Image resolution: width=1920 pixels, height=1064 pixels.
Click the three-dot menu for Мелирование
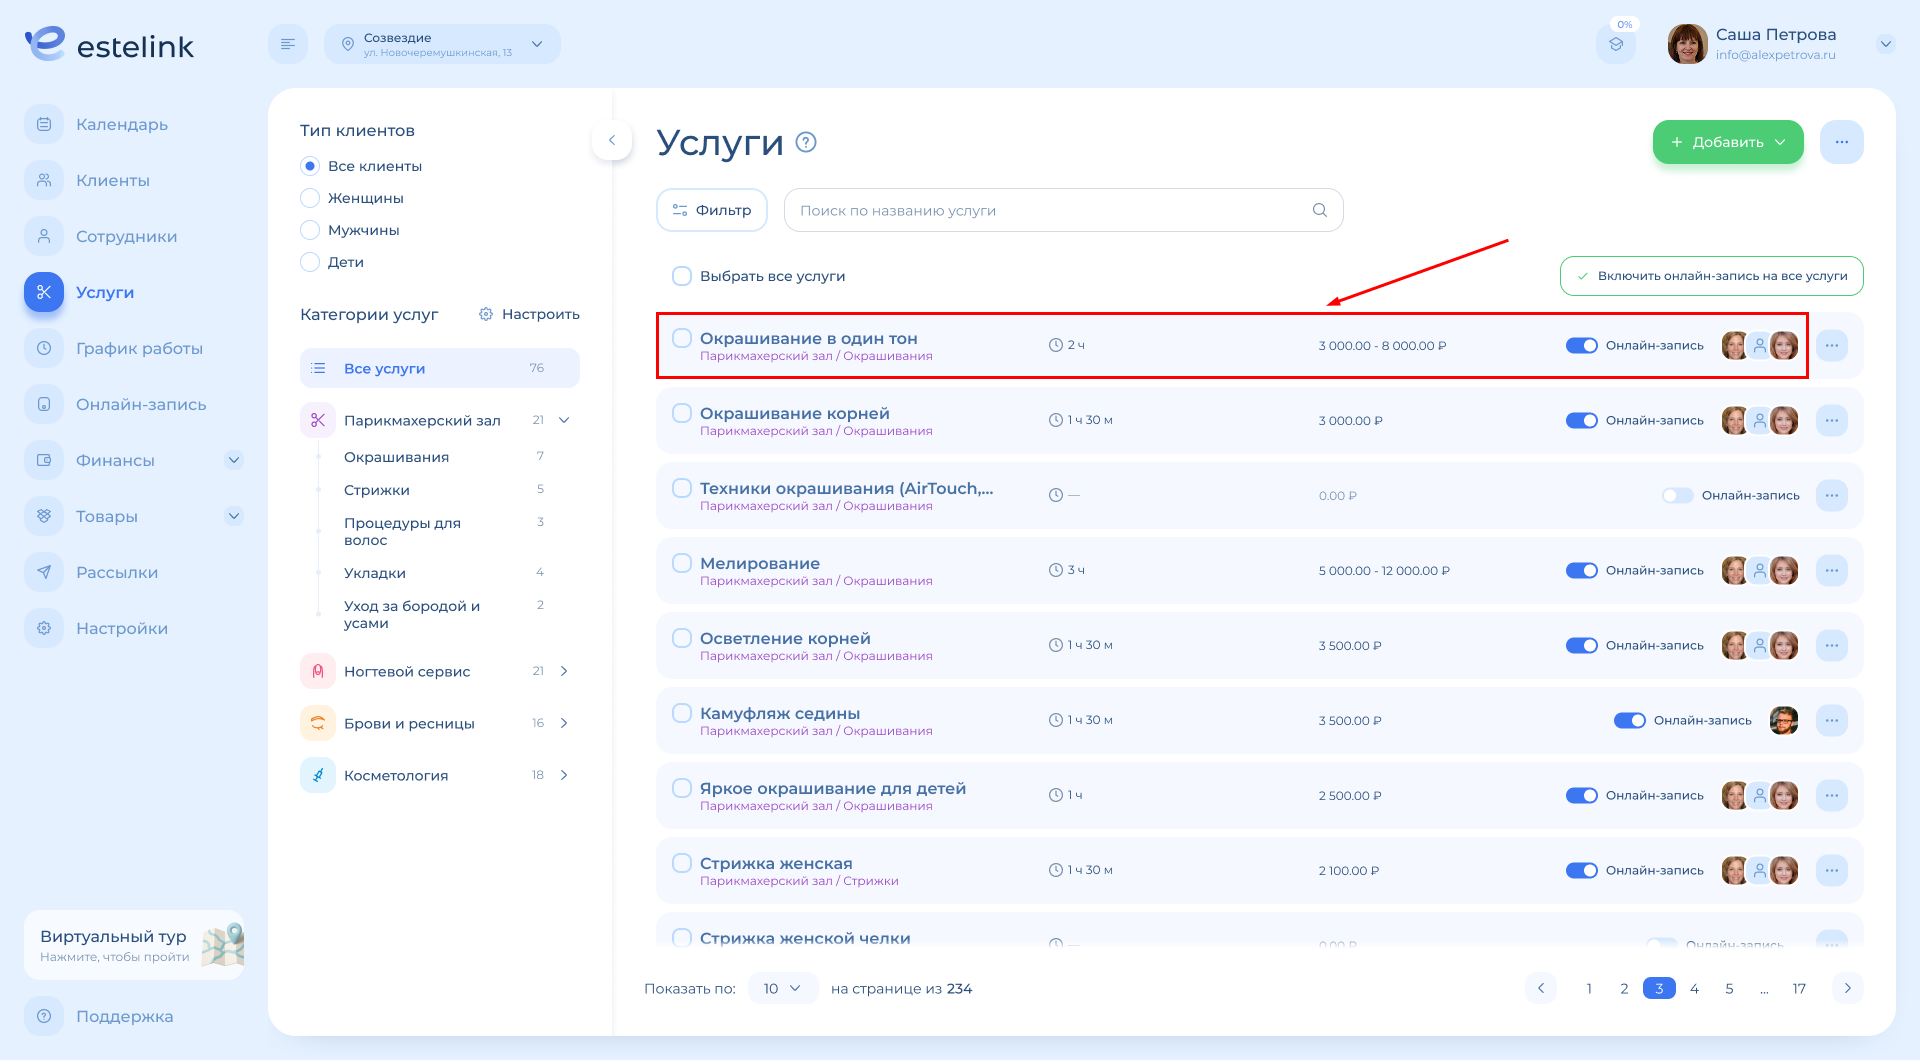coord(1832,570)
